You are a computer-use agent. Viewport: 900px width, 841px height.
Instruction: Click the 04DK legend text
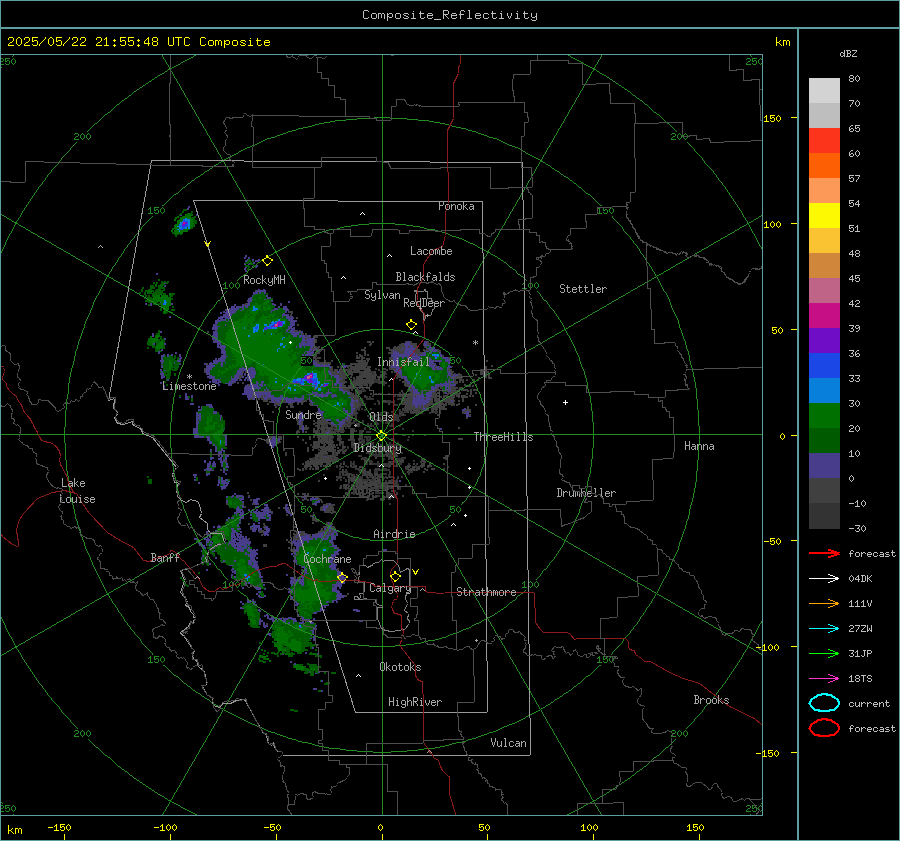click(860, 578)
